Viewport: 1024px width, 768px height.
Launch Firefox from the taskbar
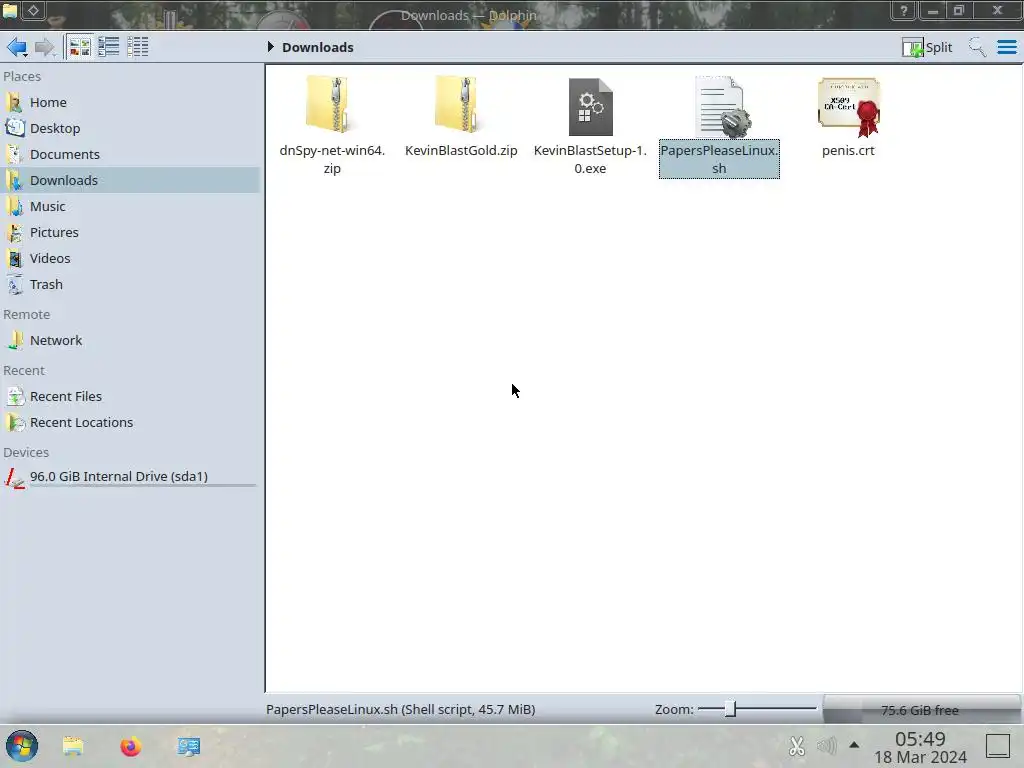pos(131,746)
